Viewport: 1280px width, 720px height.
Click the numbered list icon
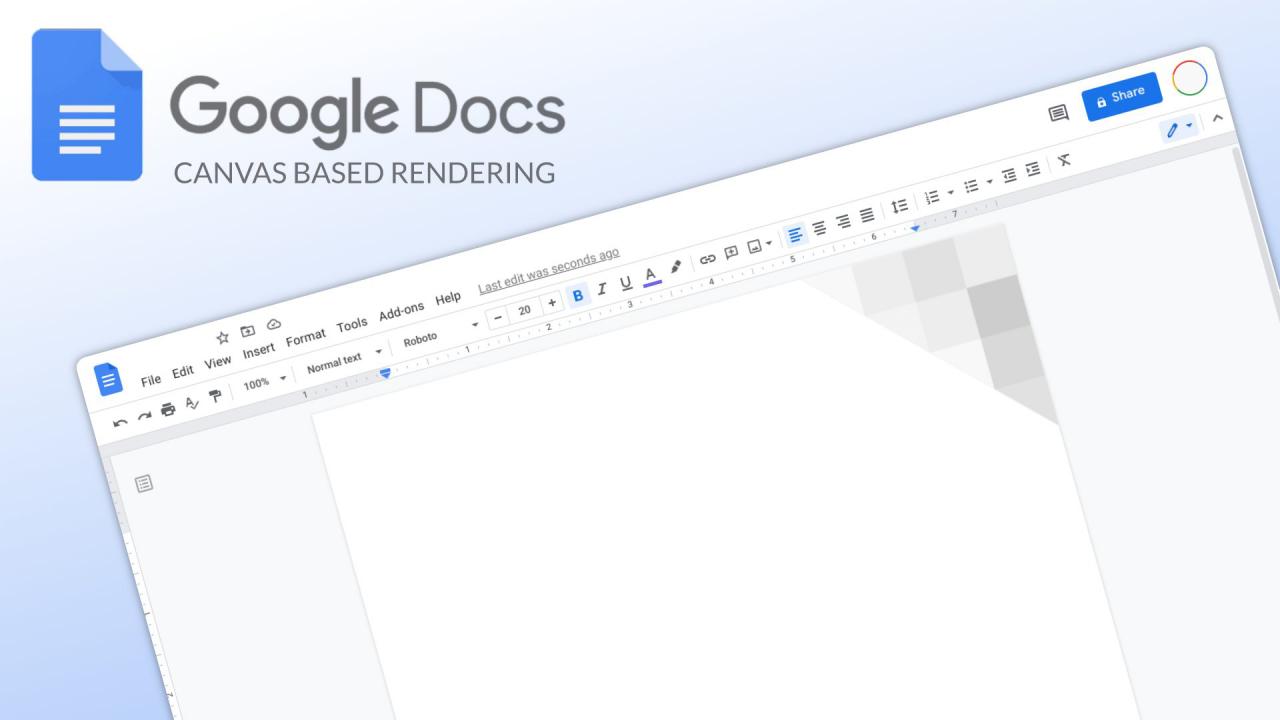click(931, 196)
